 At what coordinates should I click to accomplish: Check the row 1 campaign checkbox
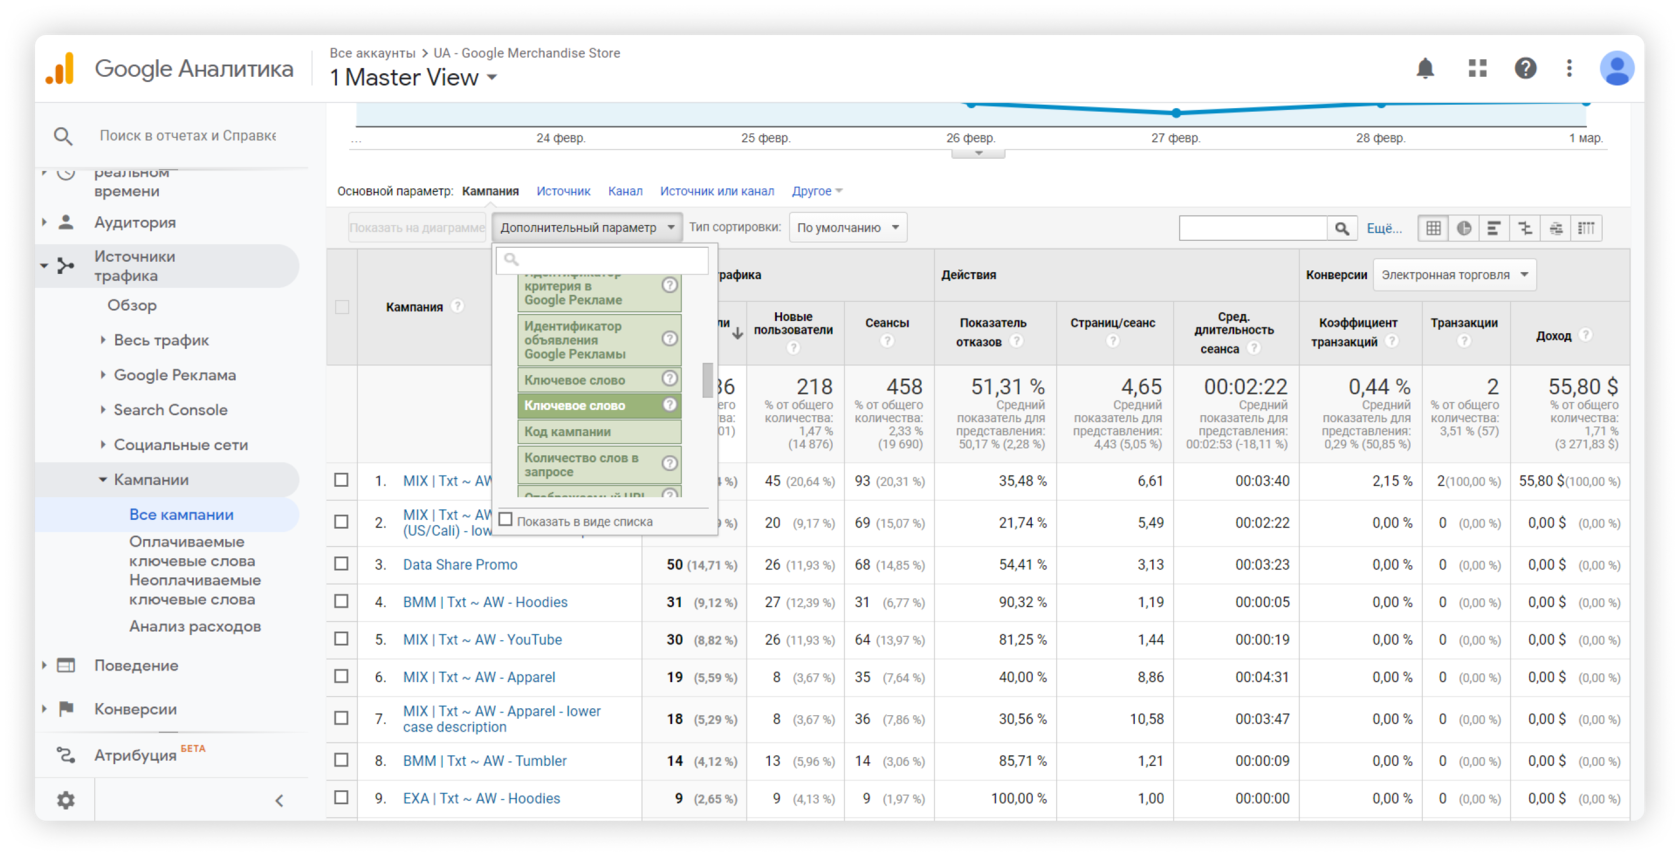coord(341,480)
